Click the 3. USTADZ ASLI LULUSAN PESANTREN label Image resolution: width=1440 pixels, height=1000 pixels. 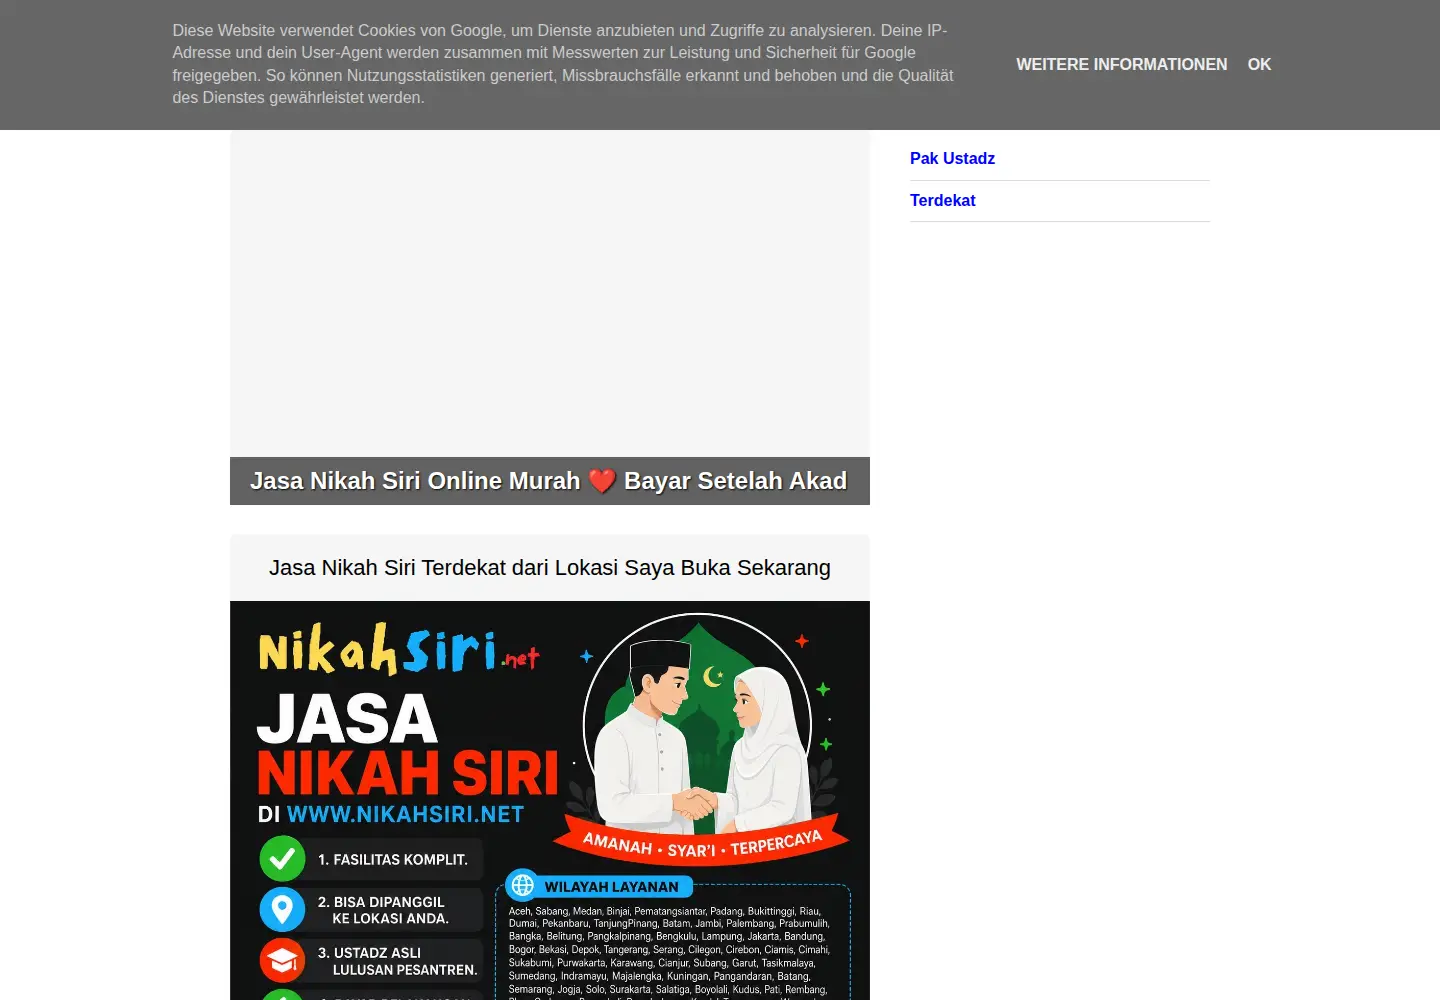coord(398,961)
